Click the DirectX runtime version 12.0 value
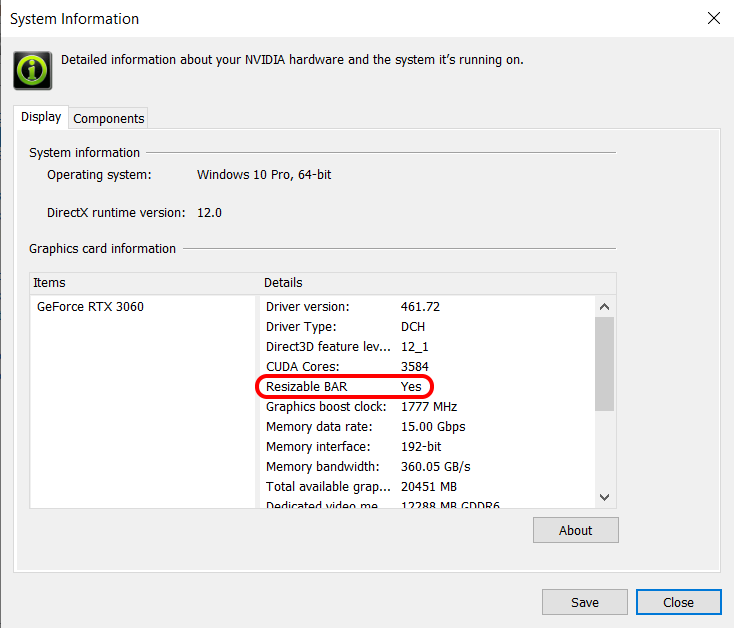 [x=209, y=213]
